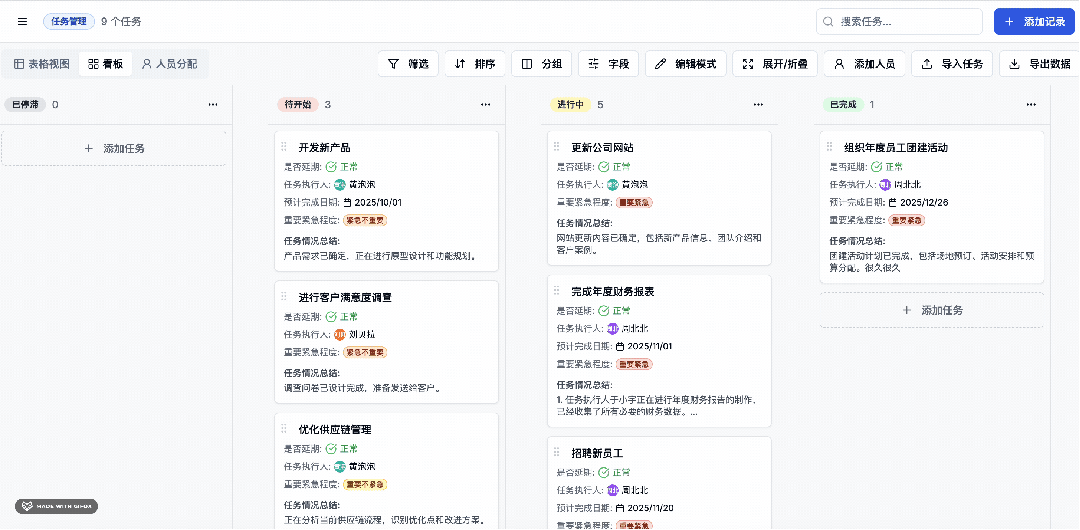Open more options for 已停滞 column
1080x530 pixels.
[213, 105]
